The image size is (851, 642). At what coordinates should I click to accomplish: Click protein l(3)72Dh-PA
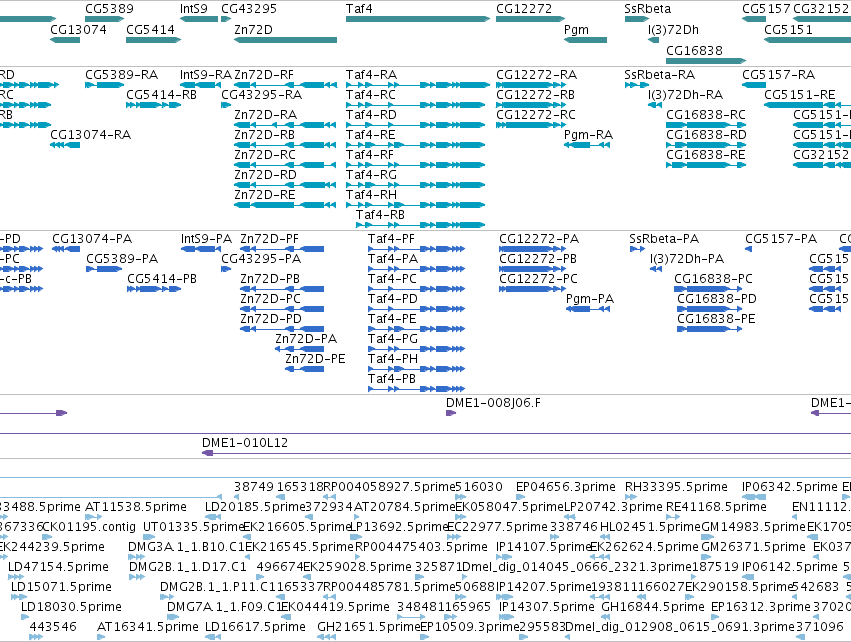tap(656, 269)
